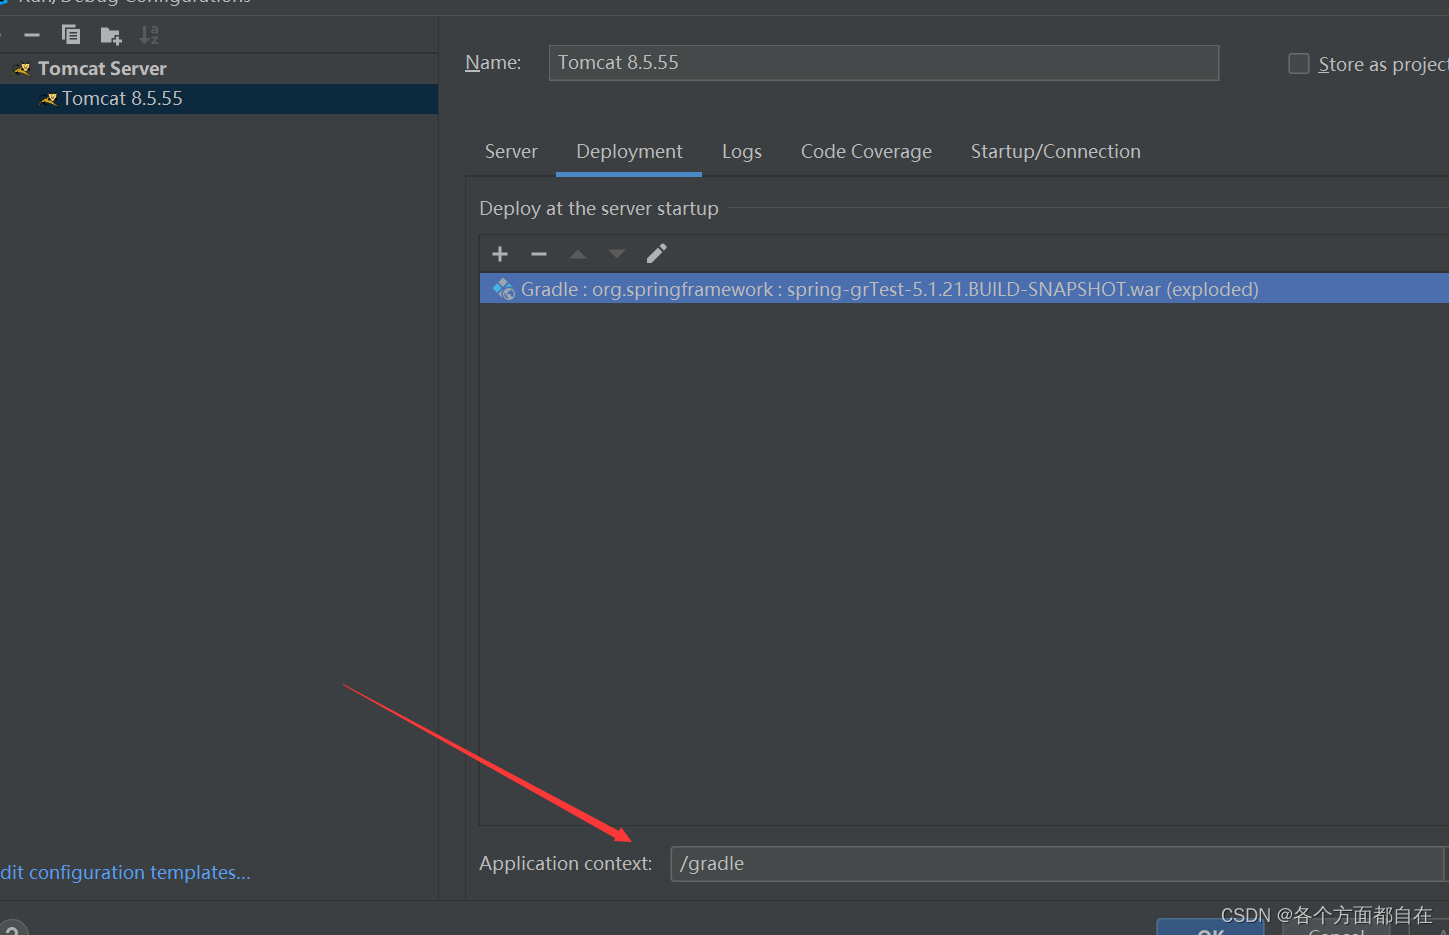Click the Application context field with /gradle
This screenshot has width=1449, height=935.
point(1057,864)
